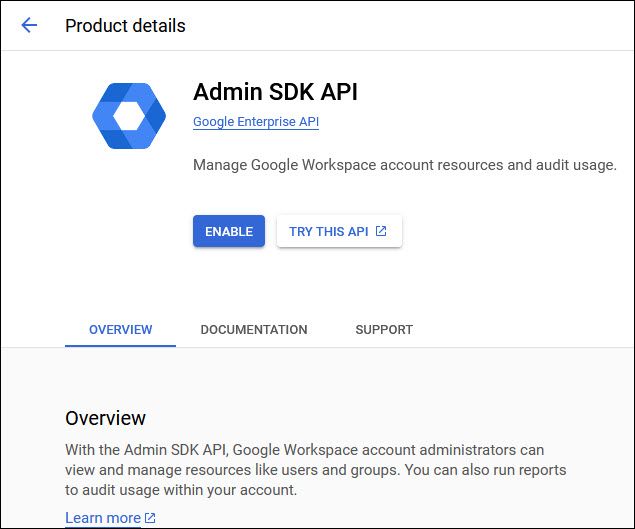Click first line starting With the Admin SDK
The height and width of the screenshot is (529, 635).
(304, 451)
